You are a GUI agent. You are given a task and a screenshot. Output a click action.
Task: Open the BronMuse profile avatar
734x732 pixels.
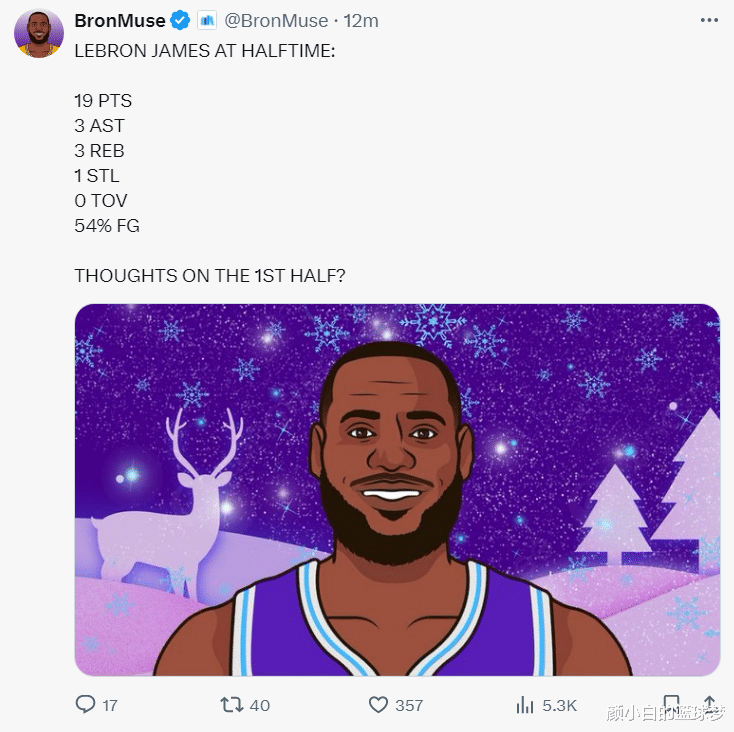[x=39, y=33]
